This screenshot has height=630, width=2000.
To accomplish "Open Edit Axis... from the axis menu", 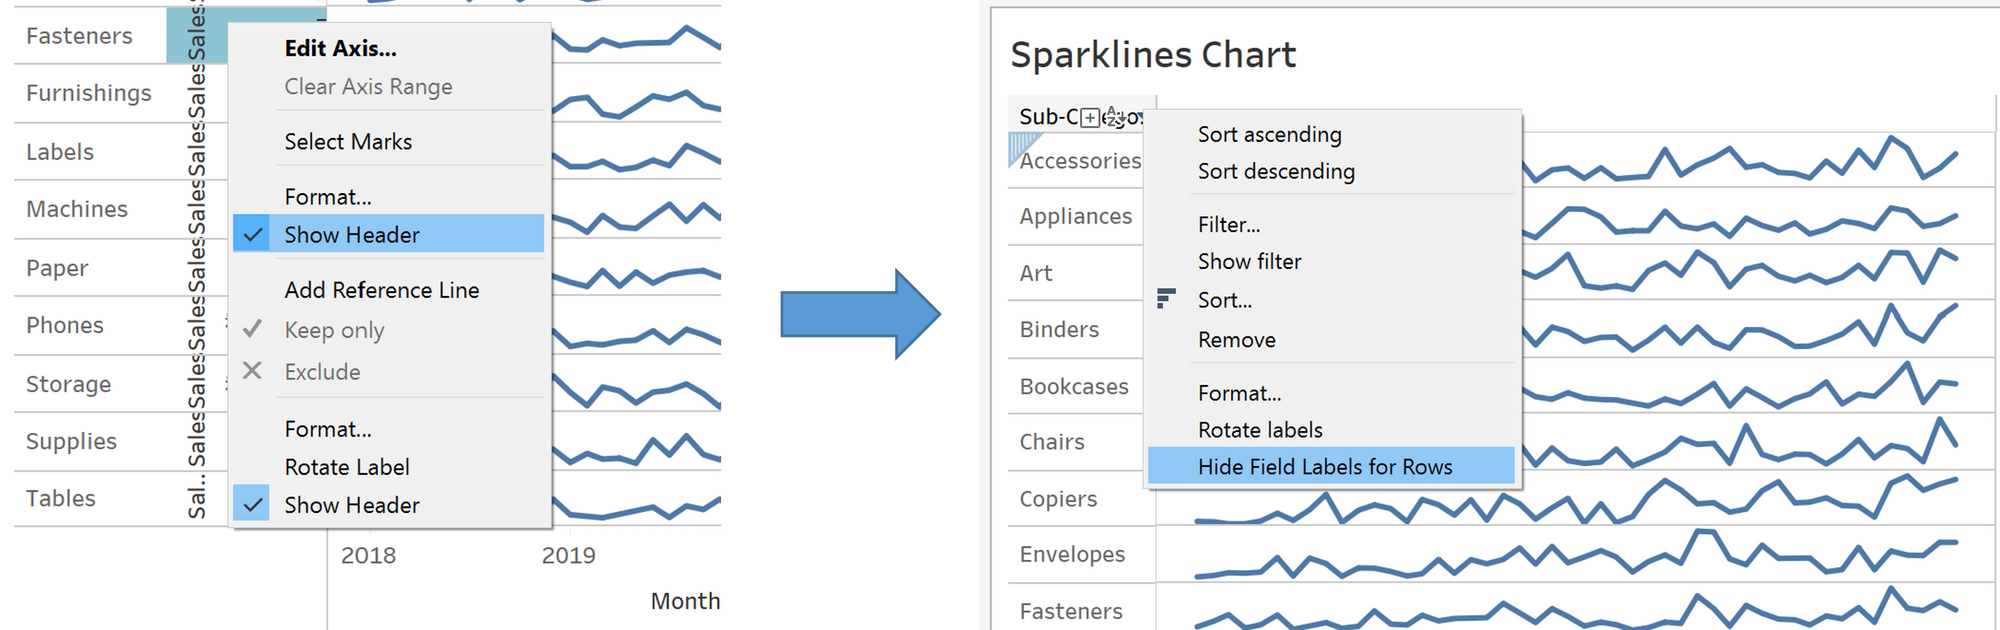I will [x=340, y=48].
